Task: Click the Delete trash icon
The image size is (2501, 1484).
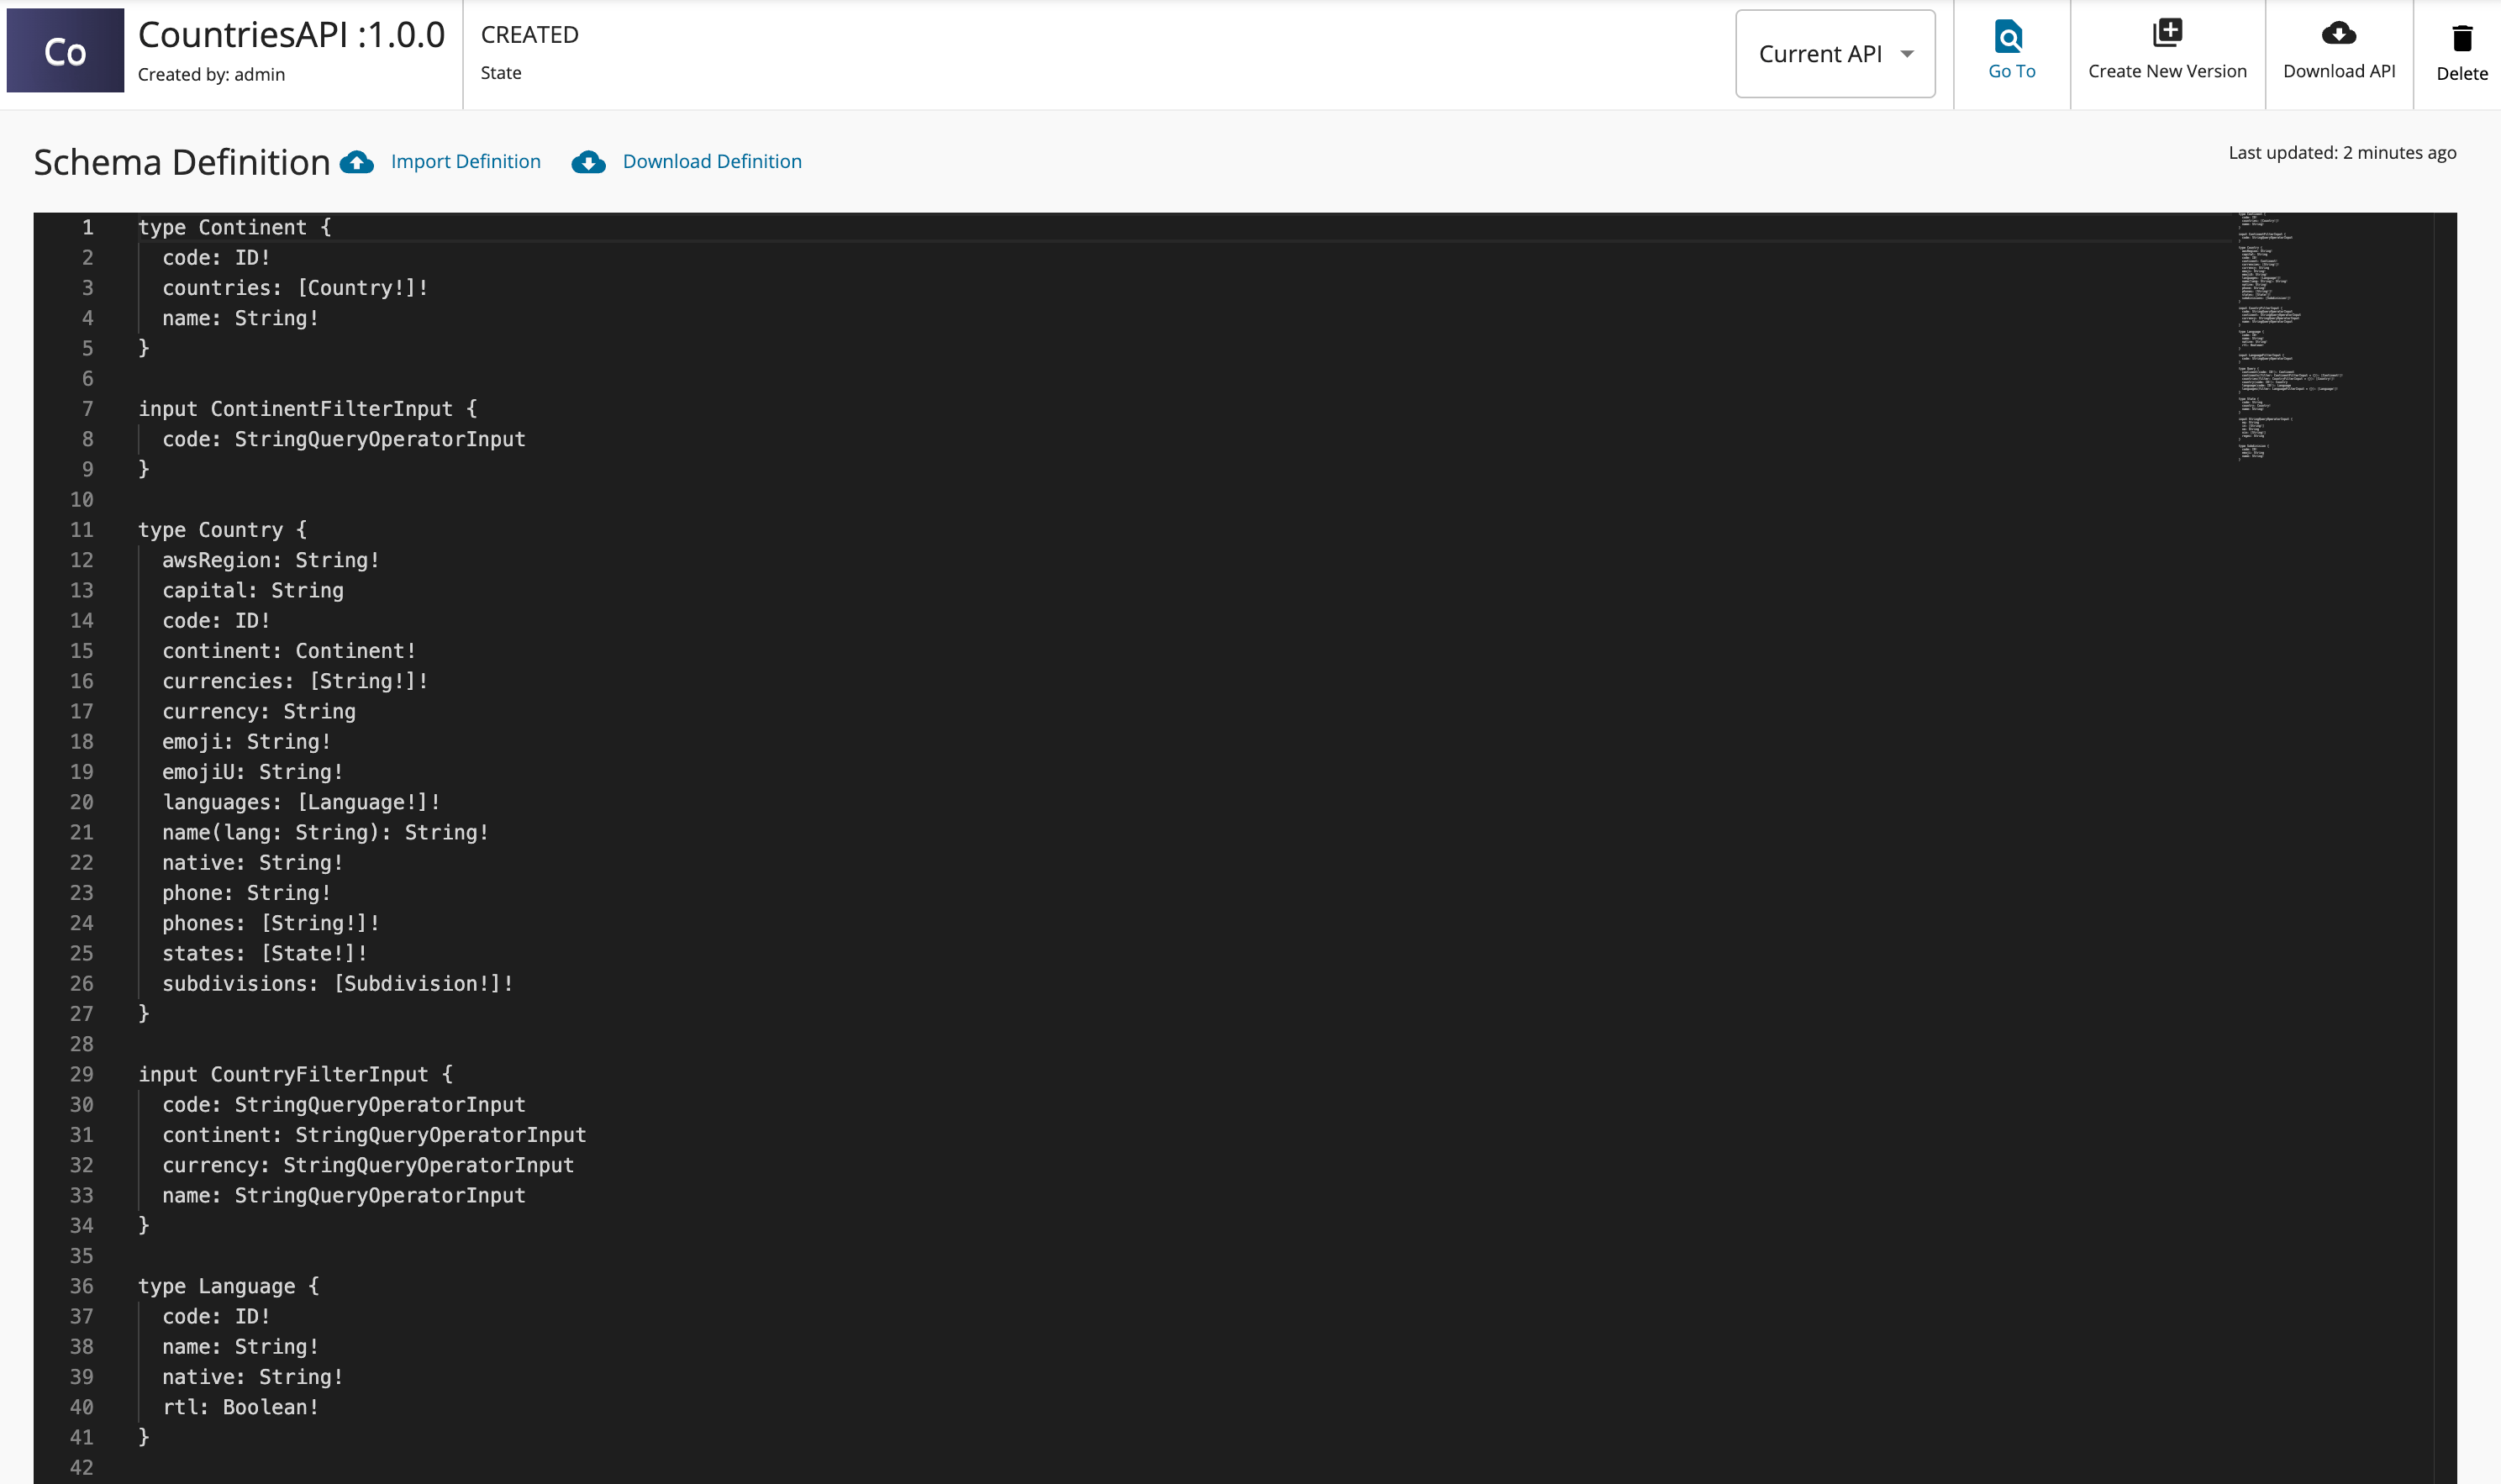Action: [2462, 38]
